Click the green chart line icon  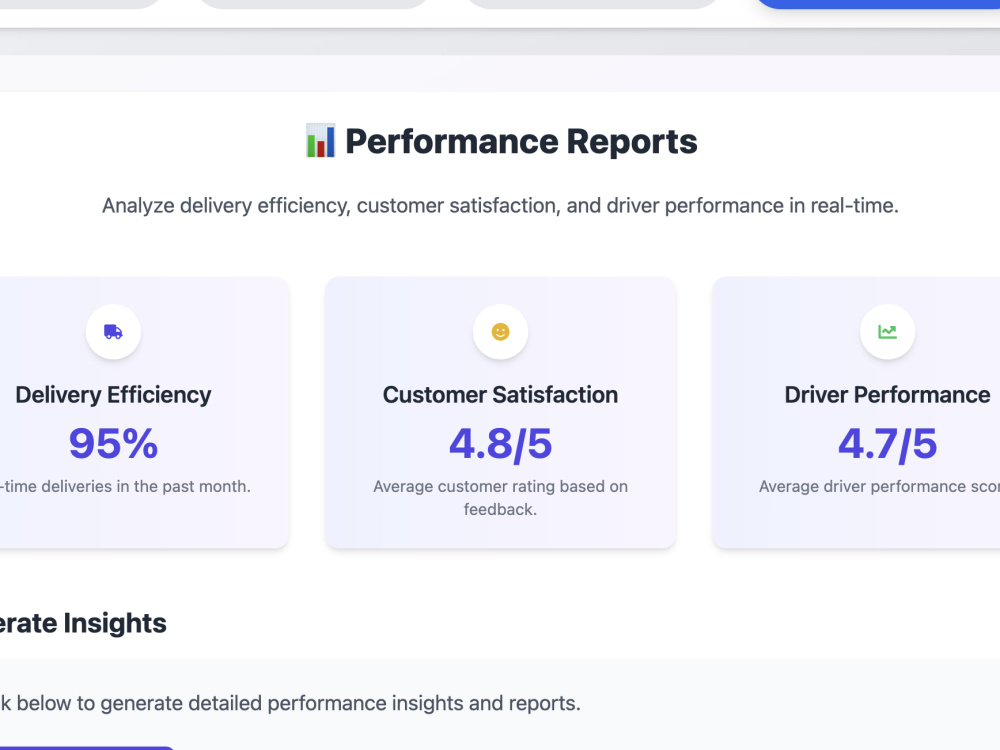887,332
